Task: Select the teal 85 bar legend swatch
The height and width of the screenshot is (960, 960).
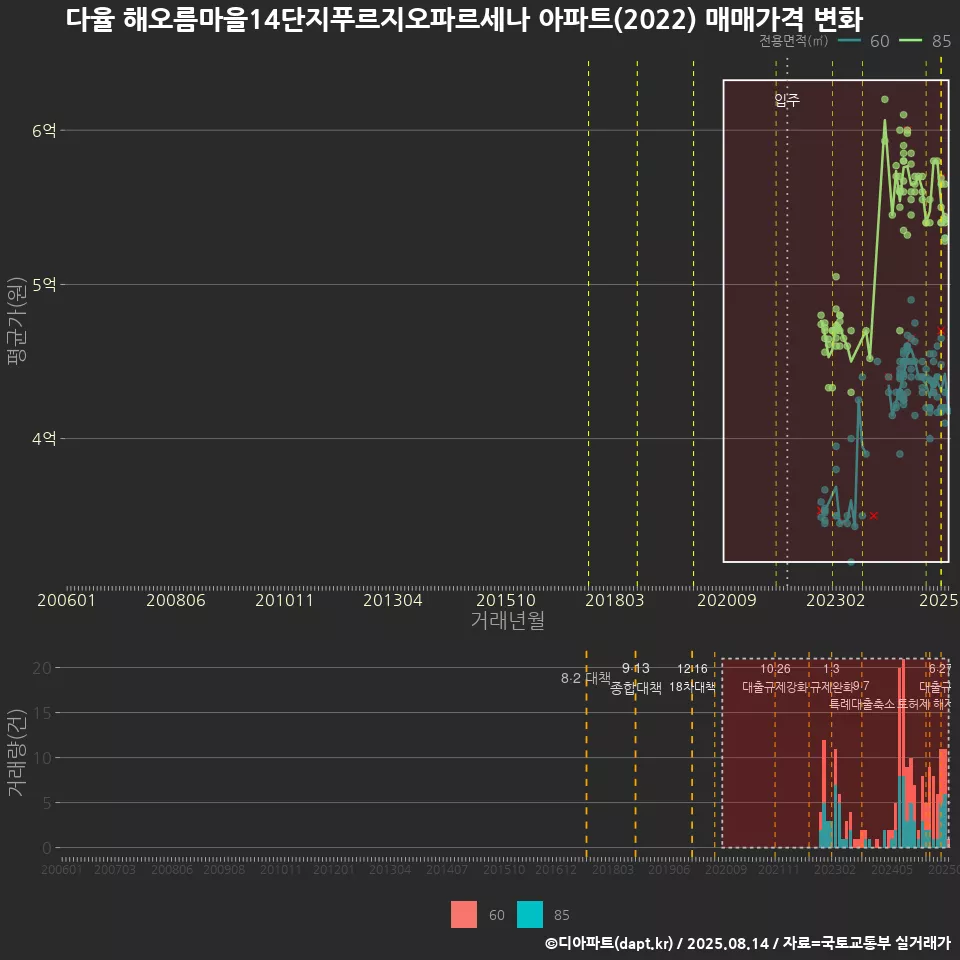Action: 530,915
